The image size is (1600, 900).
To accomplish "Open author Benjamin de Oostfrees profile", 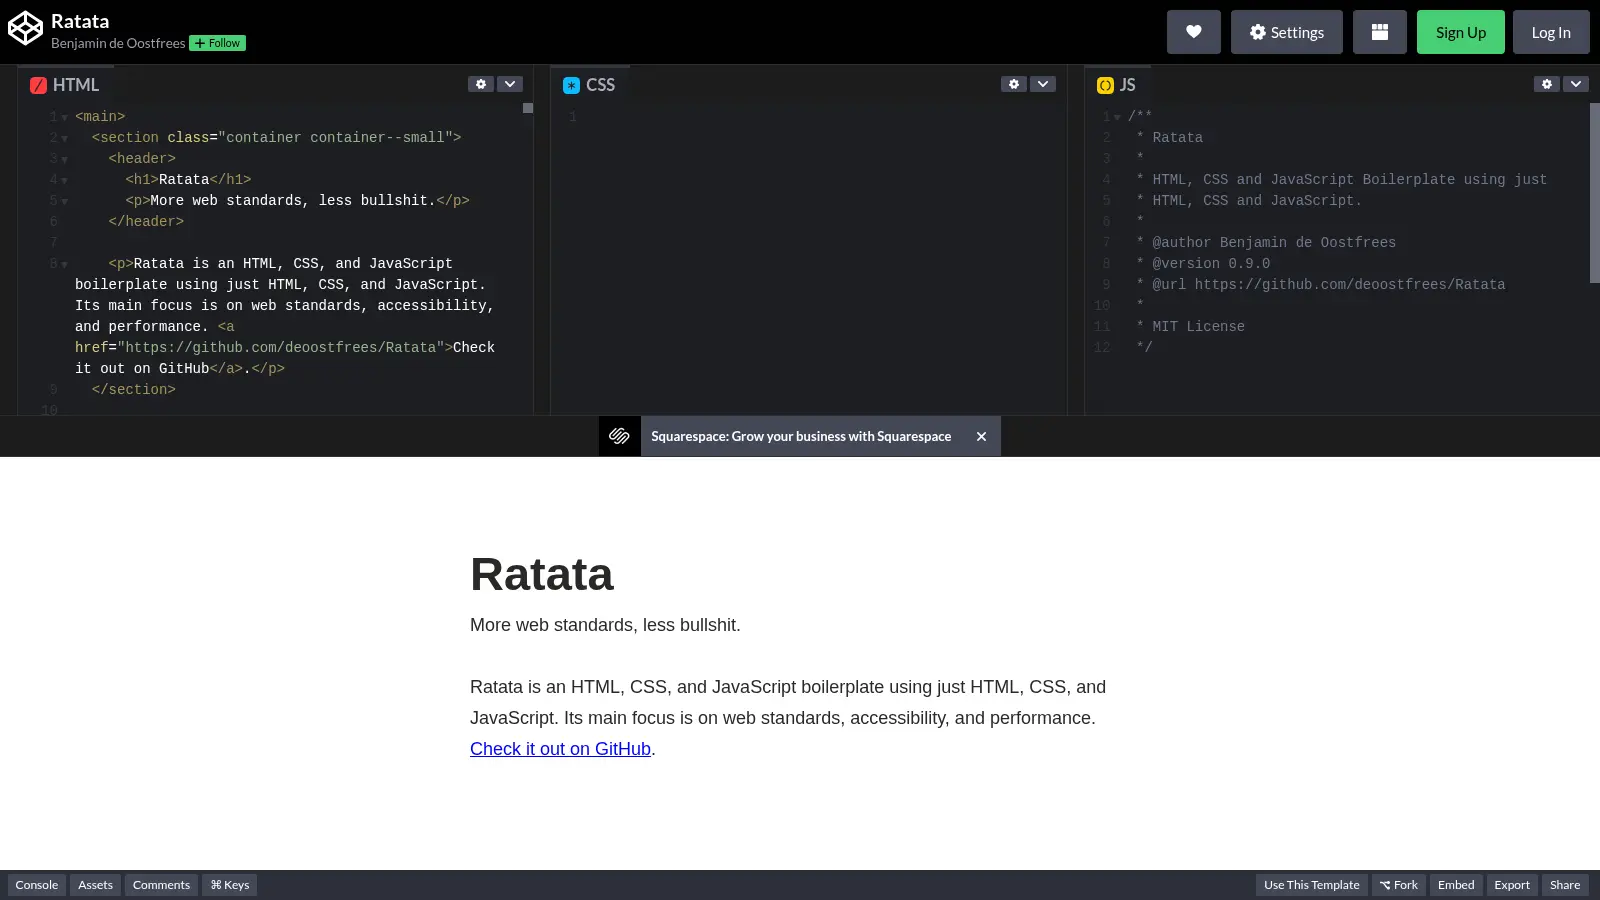I will click(118, 43).
